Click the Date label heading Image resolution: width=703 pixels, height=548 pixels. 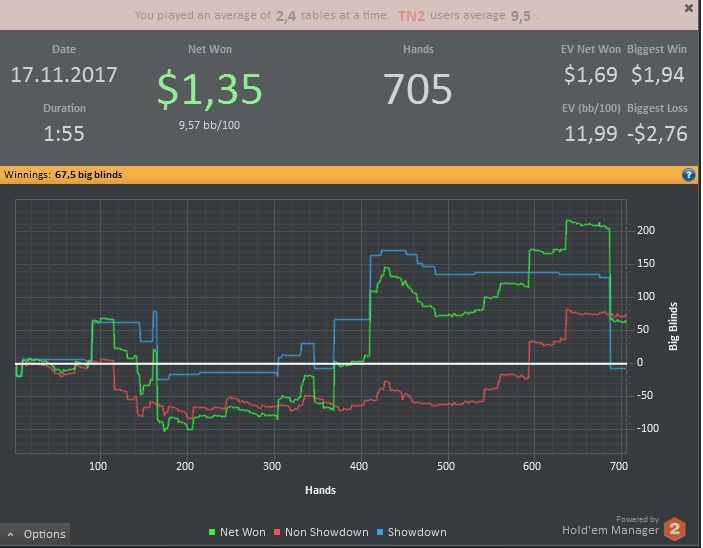(x=64, y=49)
